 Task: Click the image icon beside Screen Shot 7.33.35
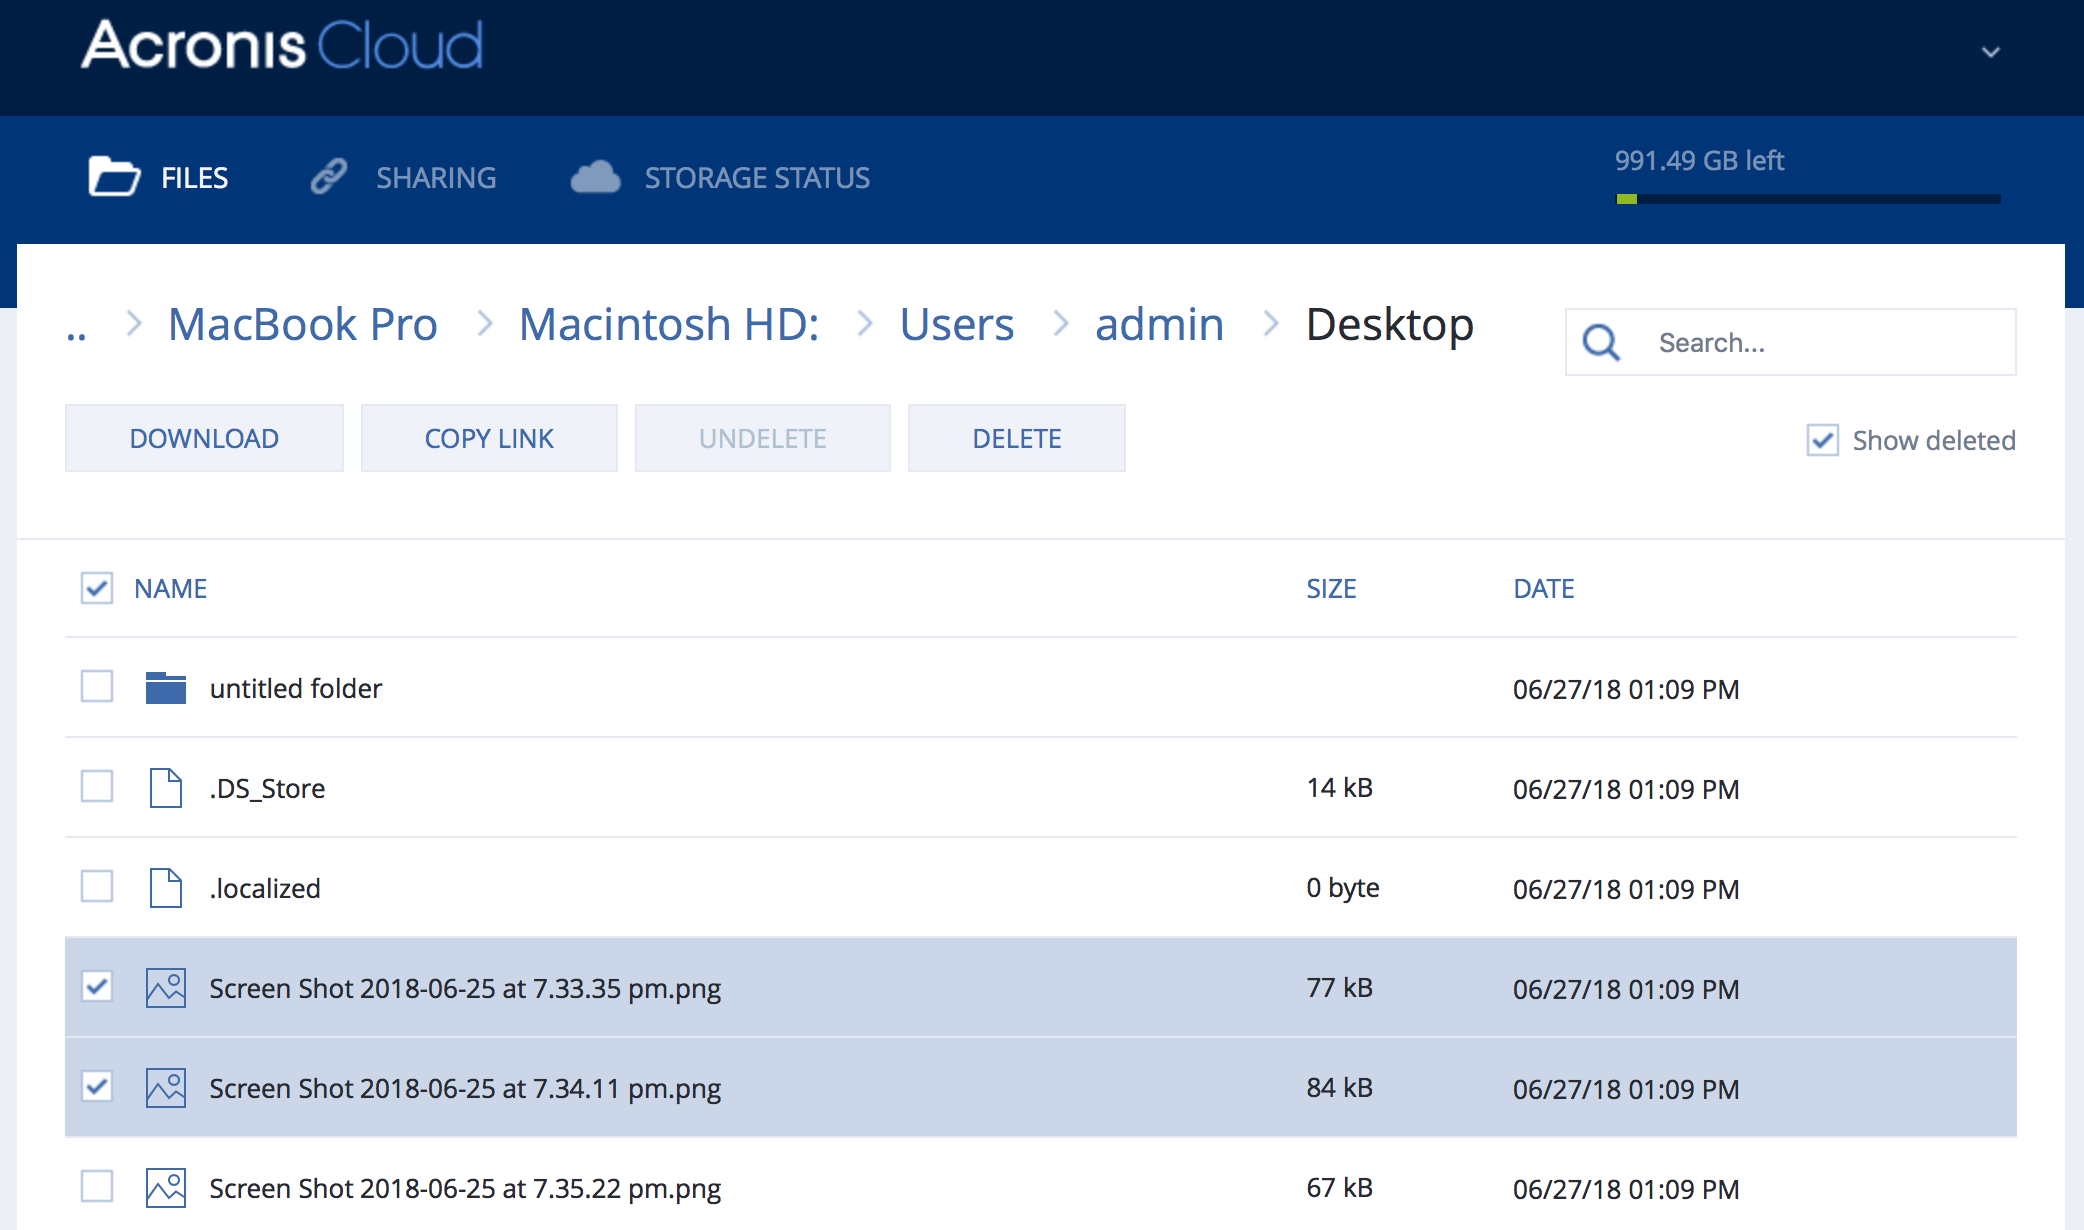pyautogui.click(x=166, y=987)
